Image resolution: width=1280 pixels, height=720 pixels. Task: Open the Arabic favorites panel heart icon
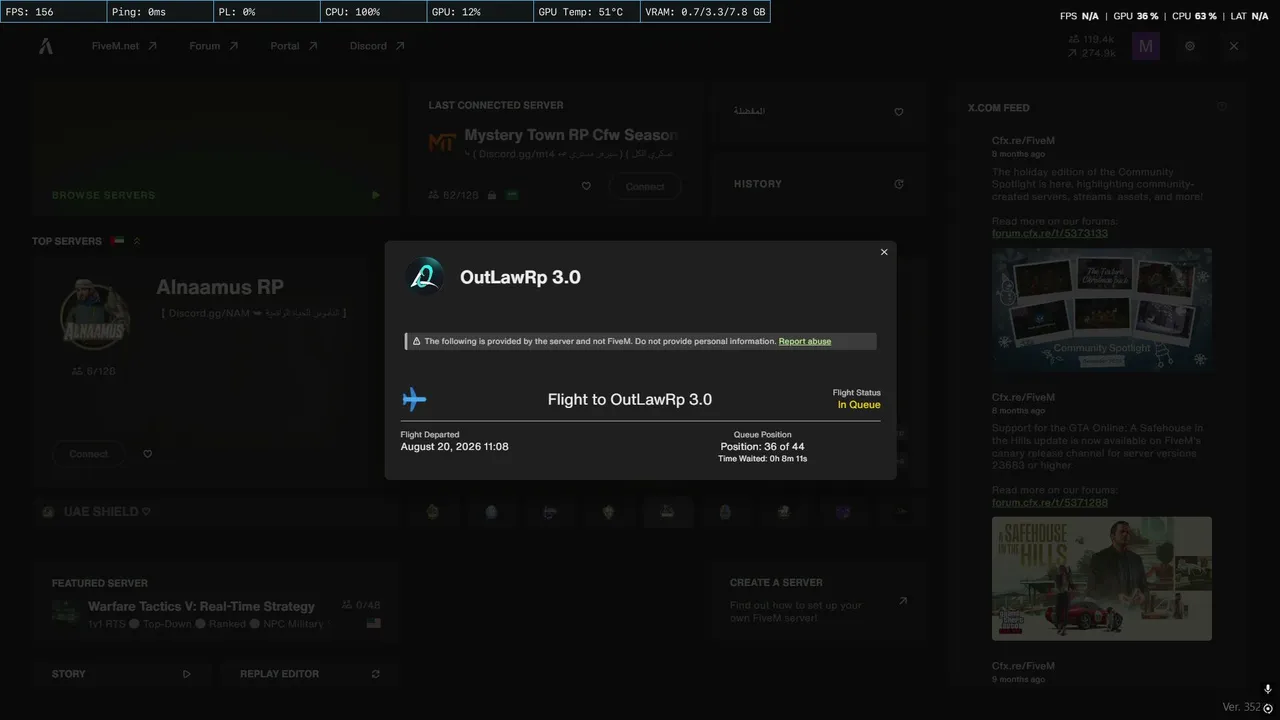tap(899, 112)
